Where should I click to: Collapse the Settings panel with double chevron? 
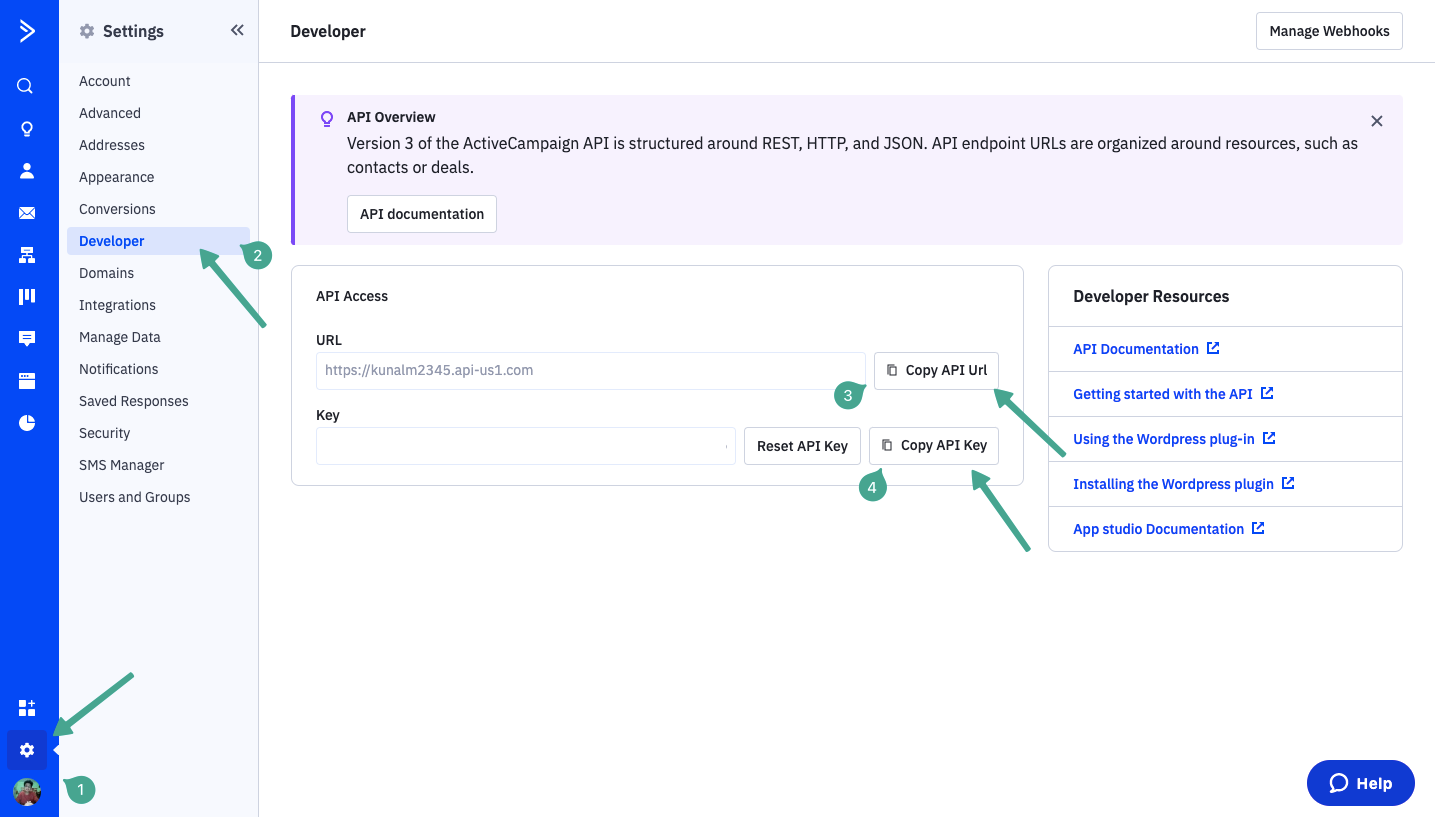[237, 30]
